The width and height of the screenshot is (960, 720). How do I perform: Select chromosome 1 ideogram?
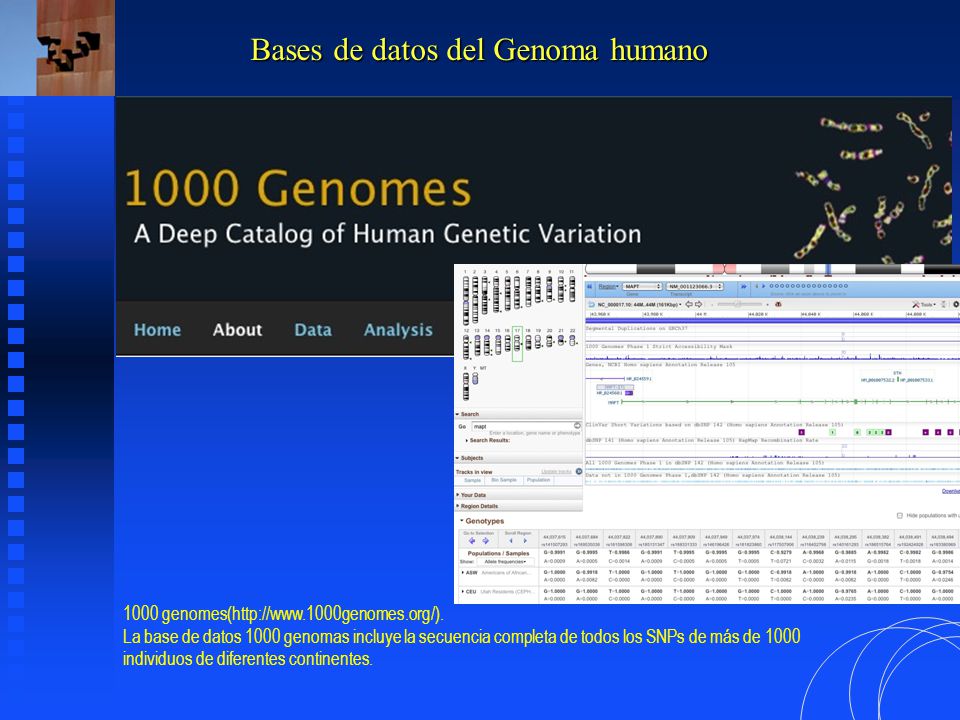point(466,299)
